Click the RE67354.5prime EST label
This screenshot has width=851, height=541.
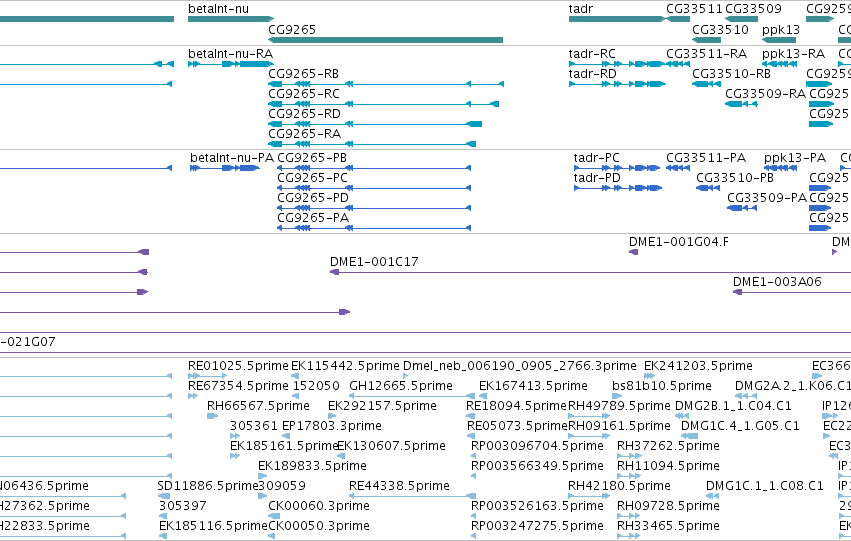(x=238, y=386)
